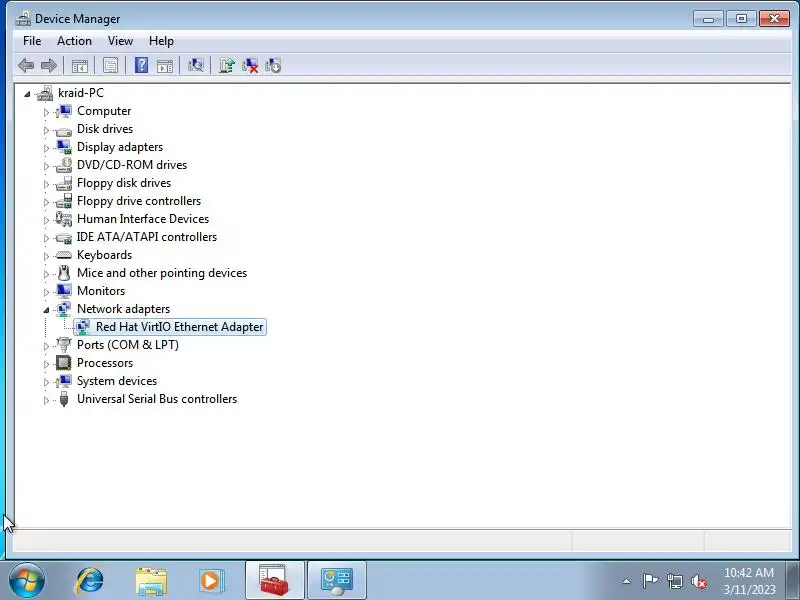This screenshot has height=600, width=800.
Task: Open Properties from the toolbar icon
Action: pos(110,65)
